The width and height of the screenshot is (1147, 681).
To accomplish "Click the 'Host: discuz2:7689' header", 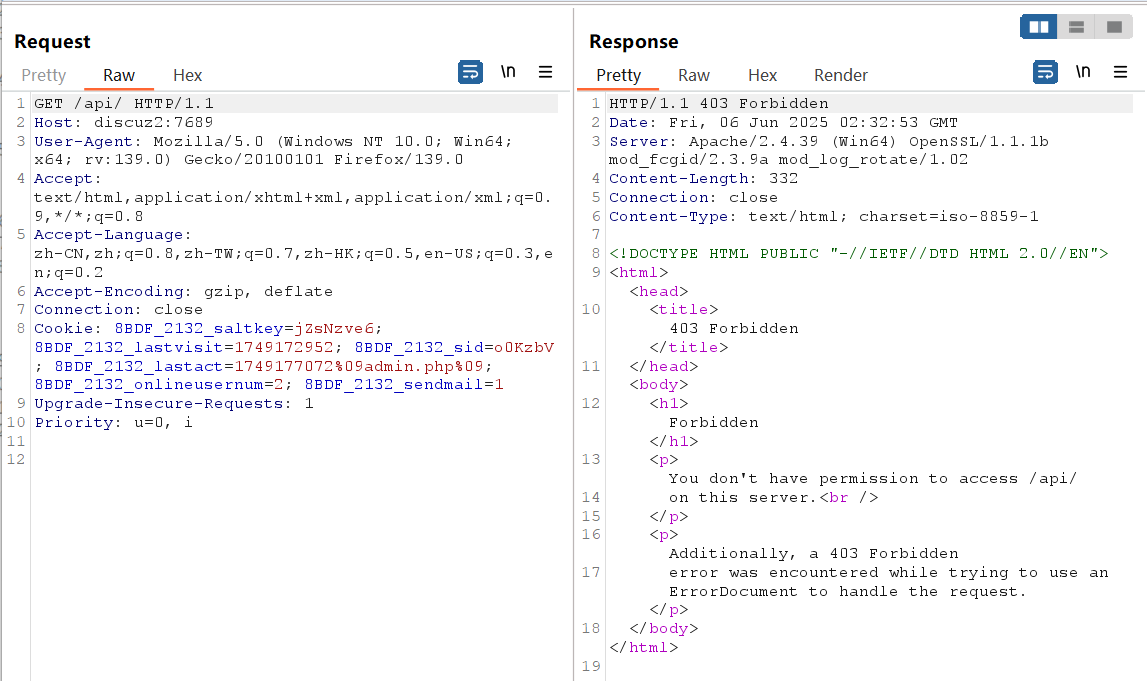I will tap(124, 122).
